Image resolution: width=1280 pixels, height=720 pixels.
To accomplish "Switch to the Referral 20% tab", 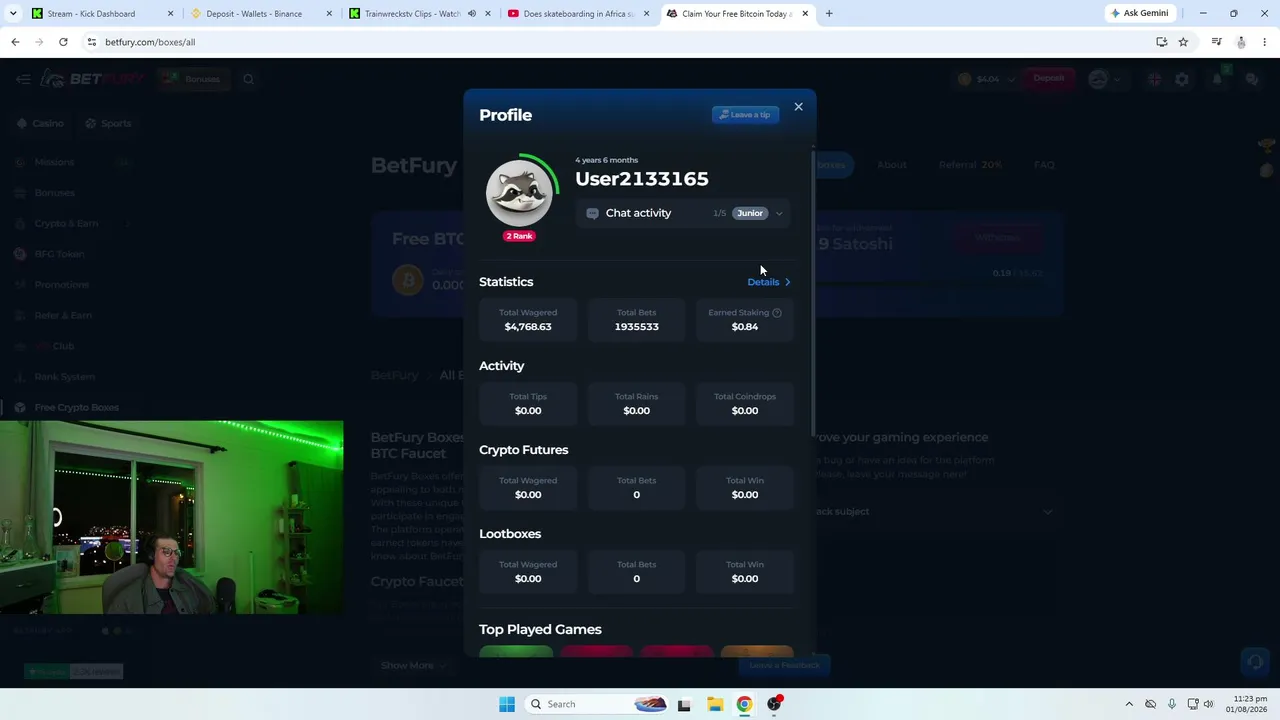I will click(x=970, y=165).
